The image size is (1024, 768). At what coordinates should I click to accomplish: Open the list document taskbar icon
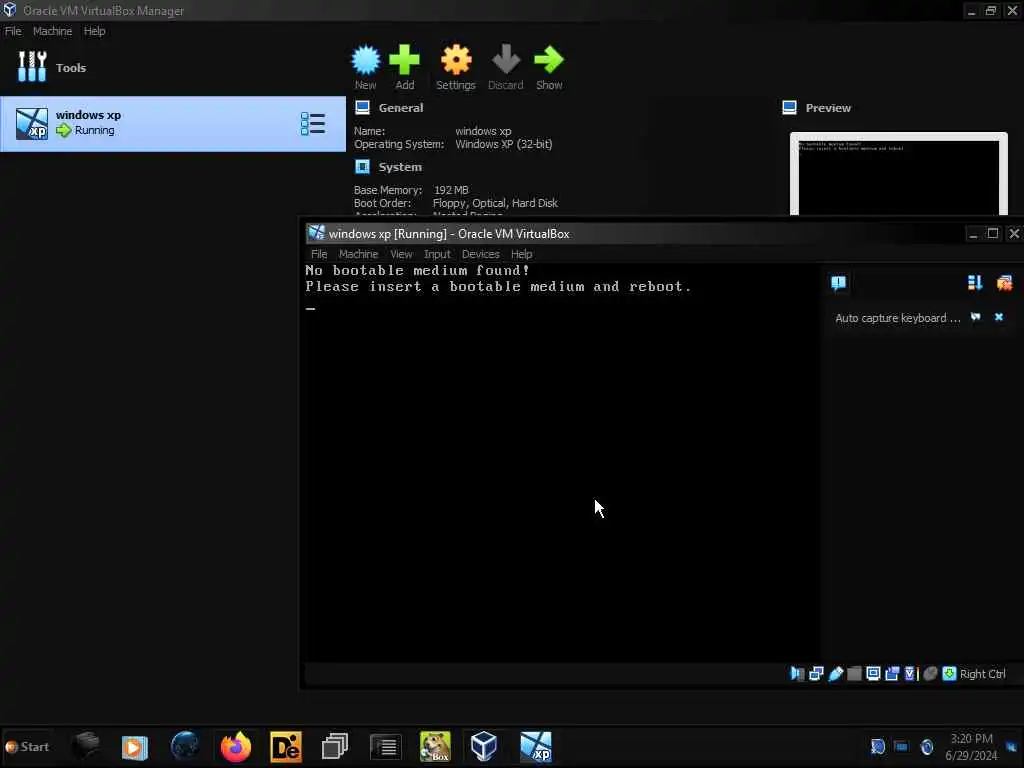click(385, 746)
